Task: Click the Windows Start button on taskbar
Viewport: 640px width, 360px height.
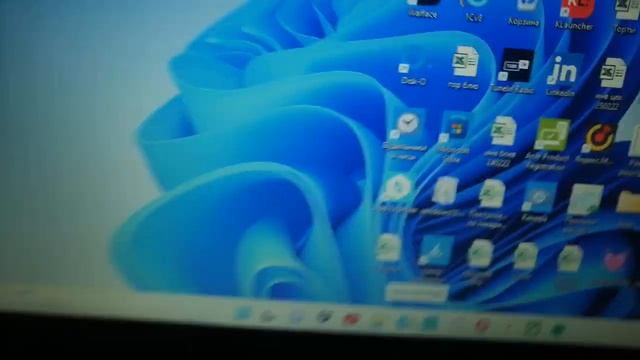Action: click(x=242, y=313)
